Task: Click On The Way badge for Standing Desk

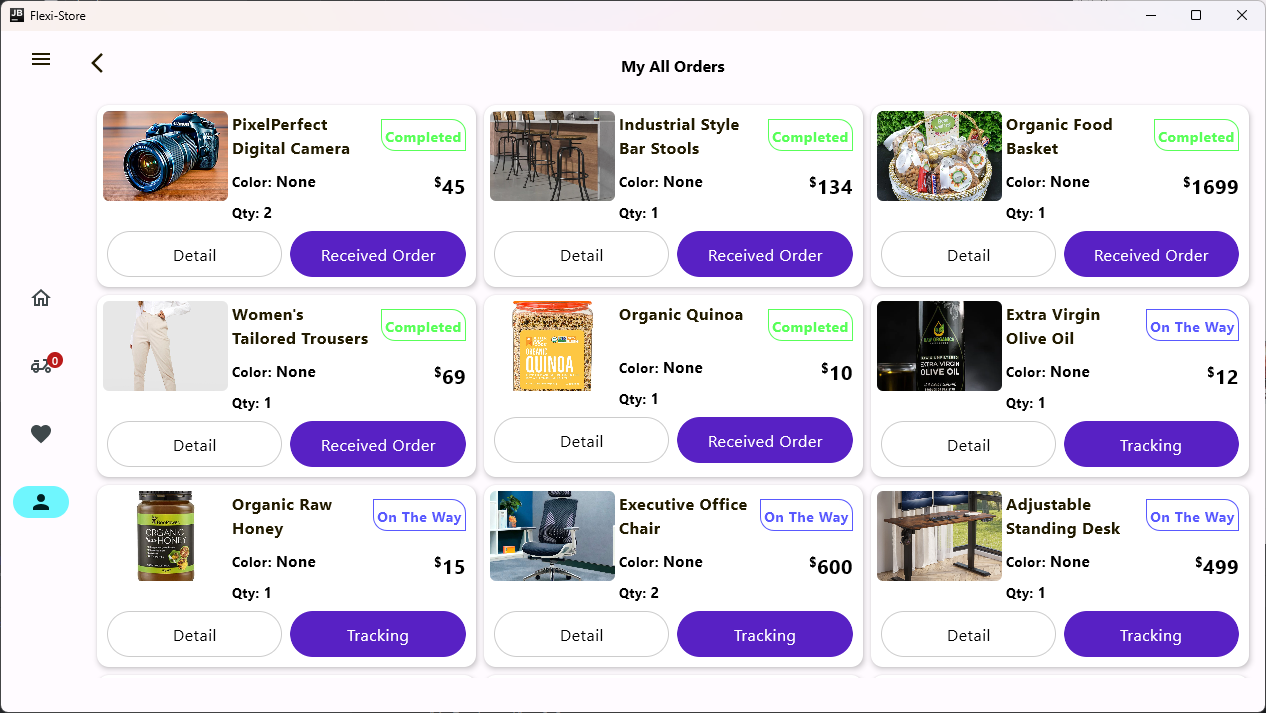Action: (1191, 517)
